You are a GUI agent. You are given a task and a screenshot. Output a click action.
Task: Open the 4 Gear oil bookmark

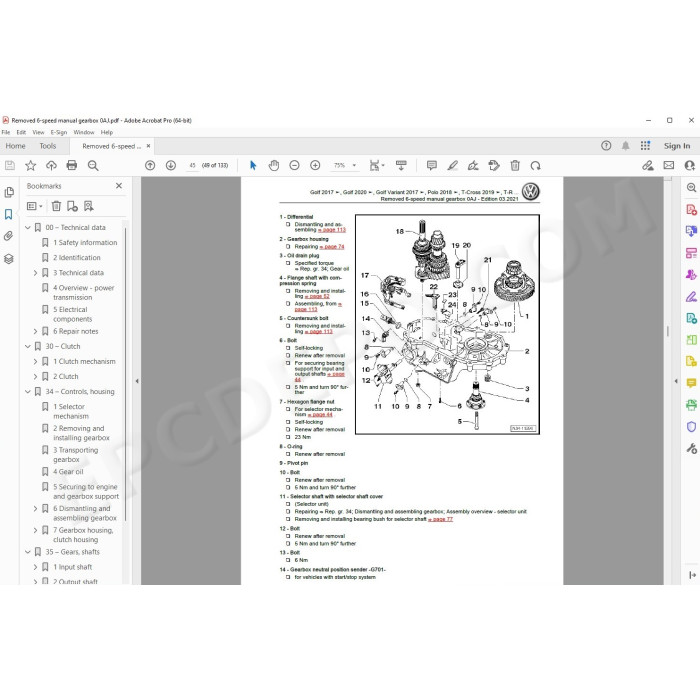68,472
